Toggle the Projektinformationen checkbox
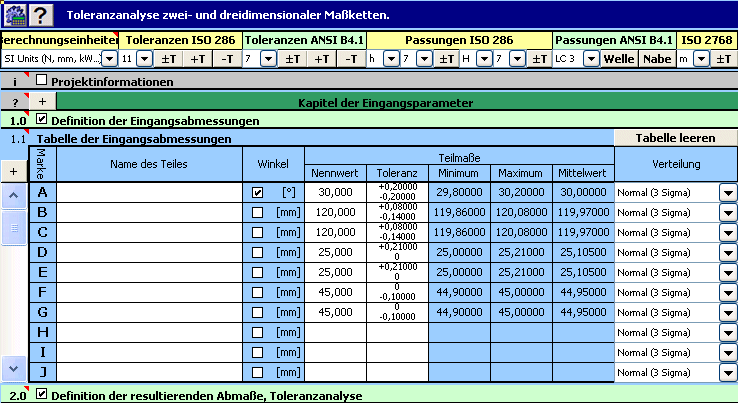Screen dimensions: 738x403 41,80
